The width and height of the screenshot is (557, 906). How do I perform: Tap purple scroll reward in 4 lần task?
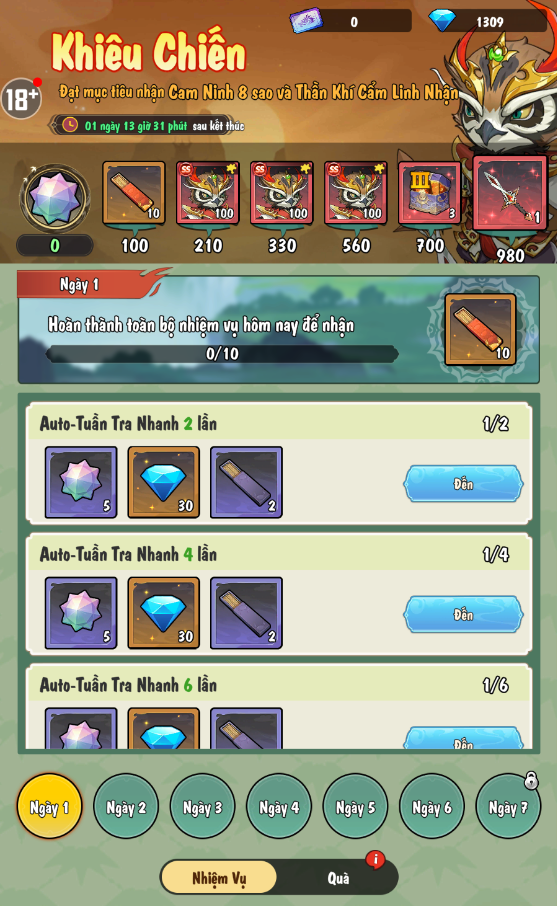(x=246, y=612)
